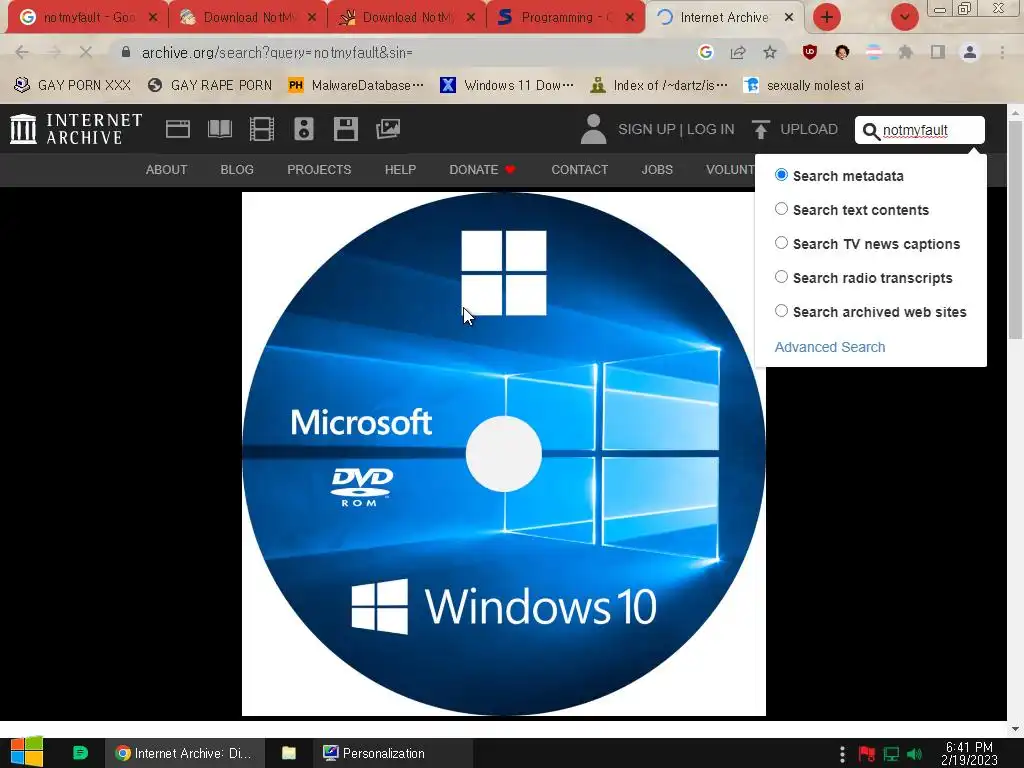Click the Windows 10 DVD disc image
Screen dimensions: 1024x768
tap(504, 454)
